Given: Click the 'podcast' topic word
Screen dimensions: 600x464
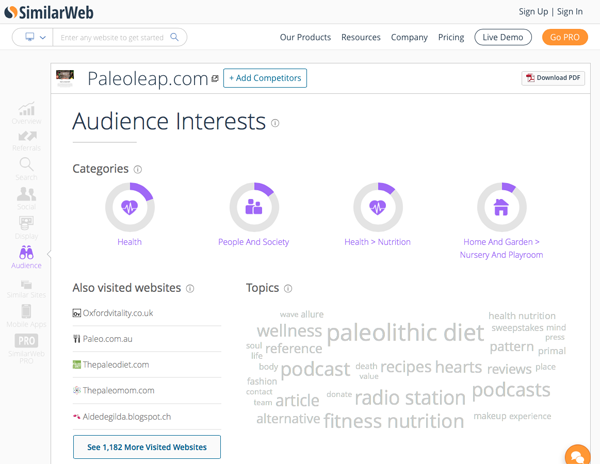Looking at the screenshot, I should [x=315, y=370].
